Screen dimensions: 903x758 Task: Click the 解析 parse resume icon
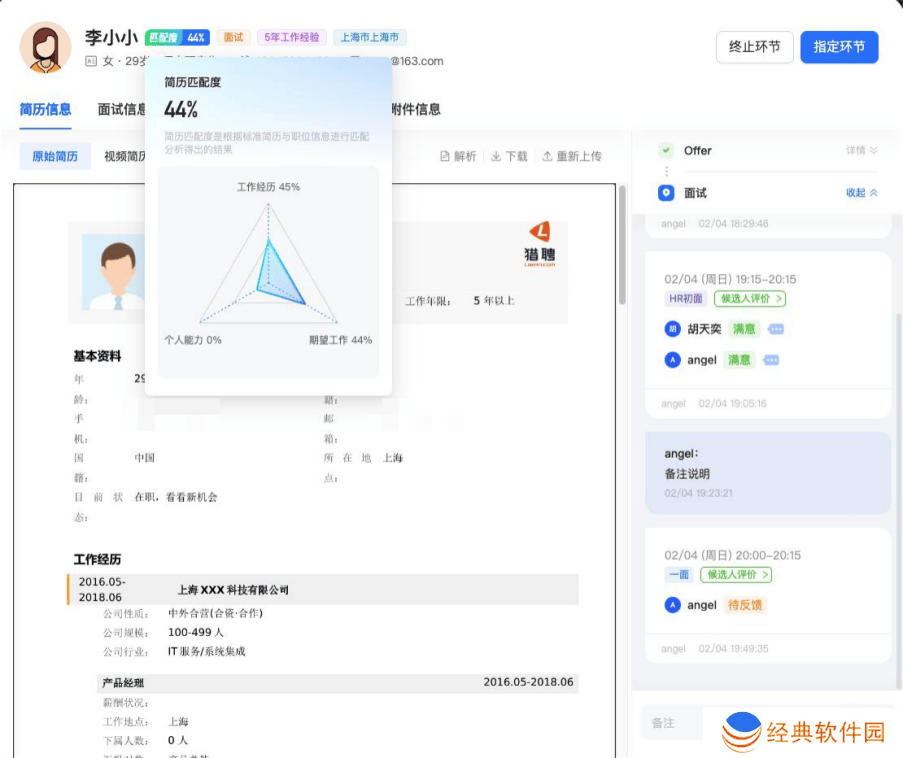coord(458,157)
